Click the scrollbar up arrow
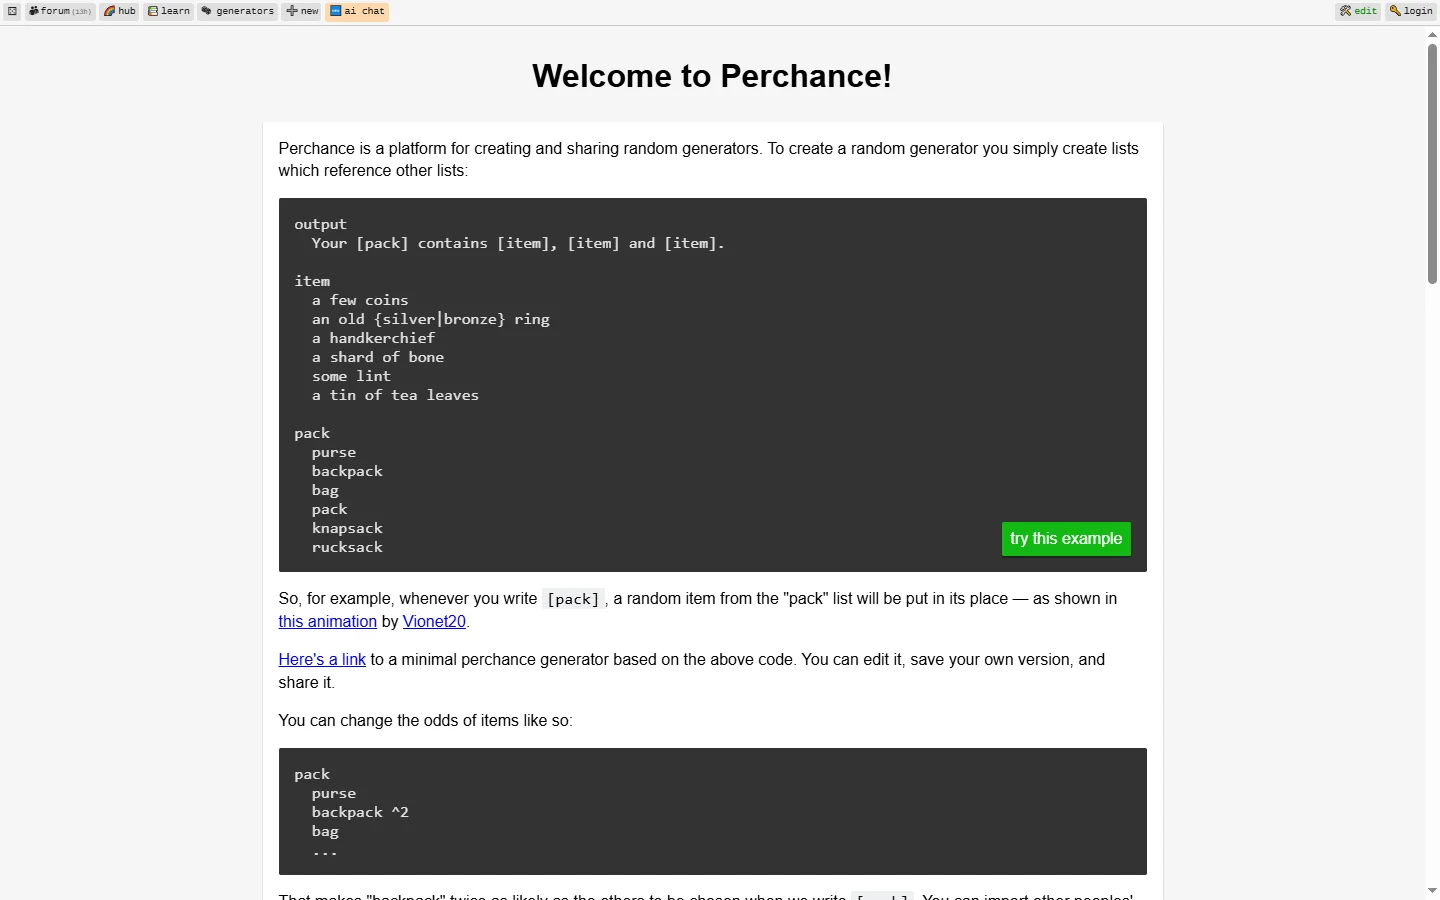This screenshot has height=900, width=1440. (1432, 33)
